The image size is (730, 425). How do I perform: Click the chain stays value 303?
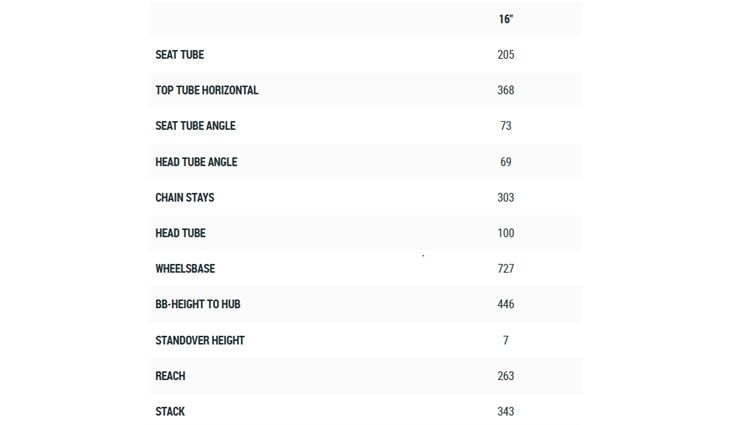[x=506, y=198]
